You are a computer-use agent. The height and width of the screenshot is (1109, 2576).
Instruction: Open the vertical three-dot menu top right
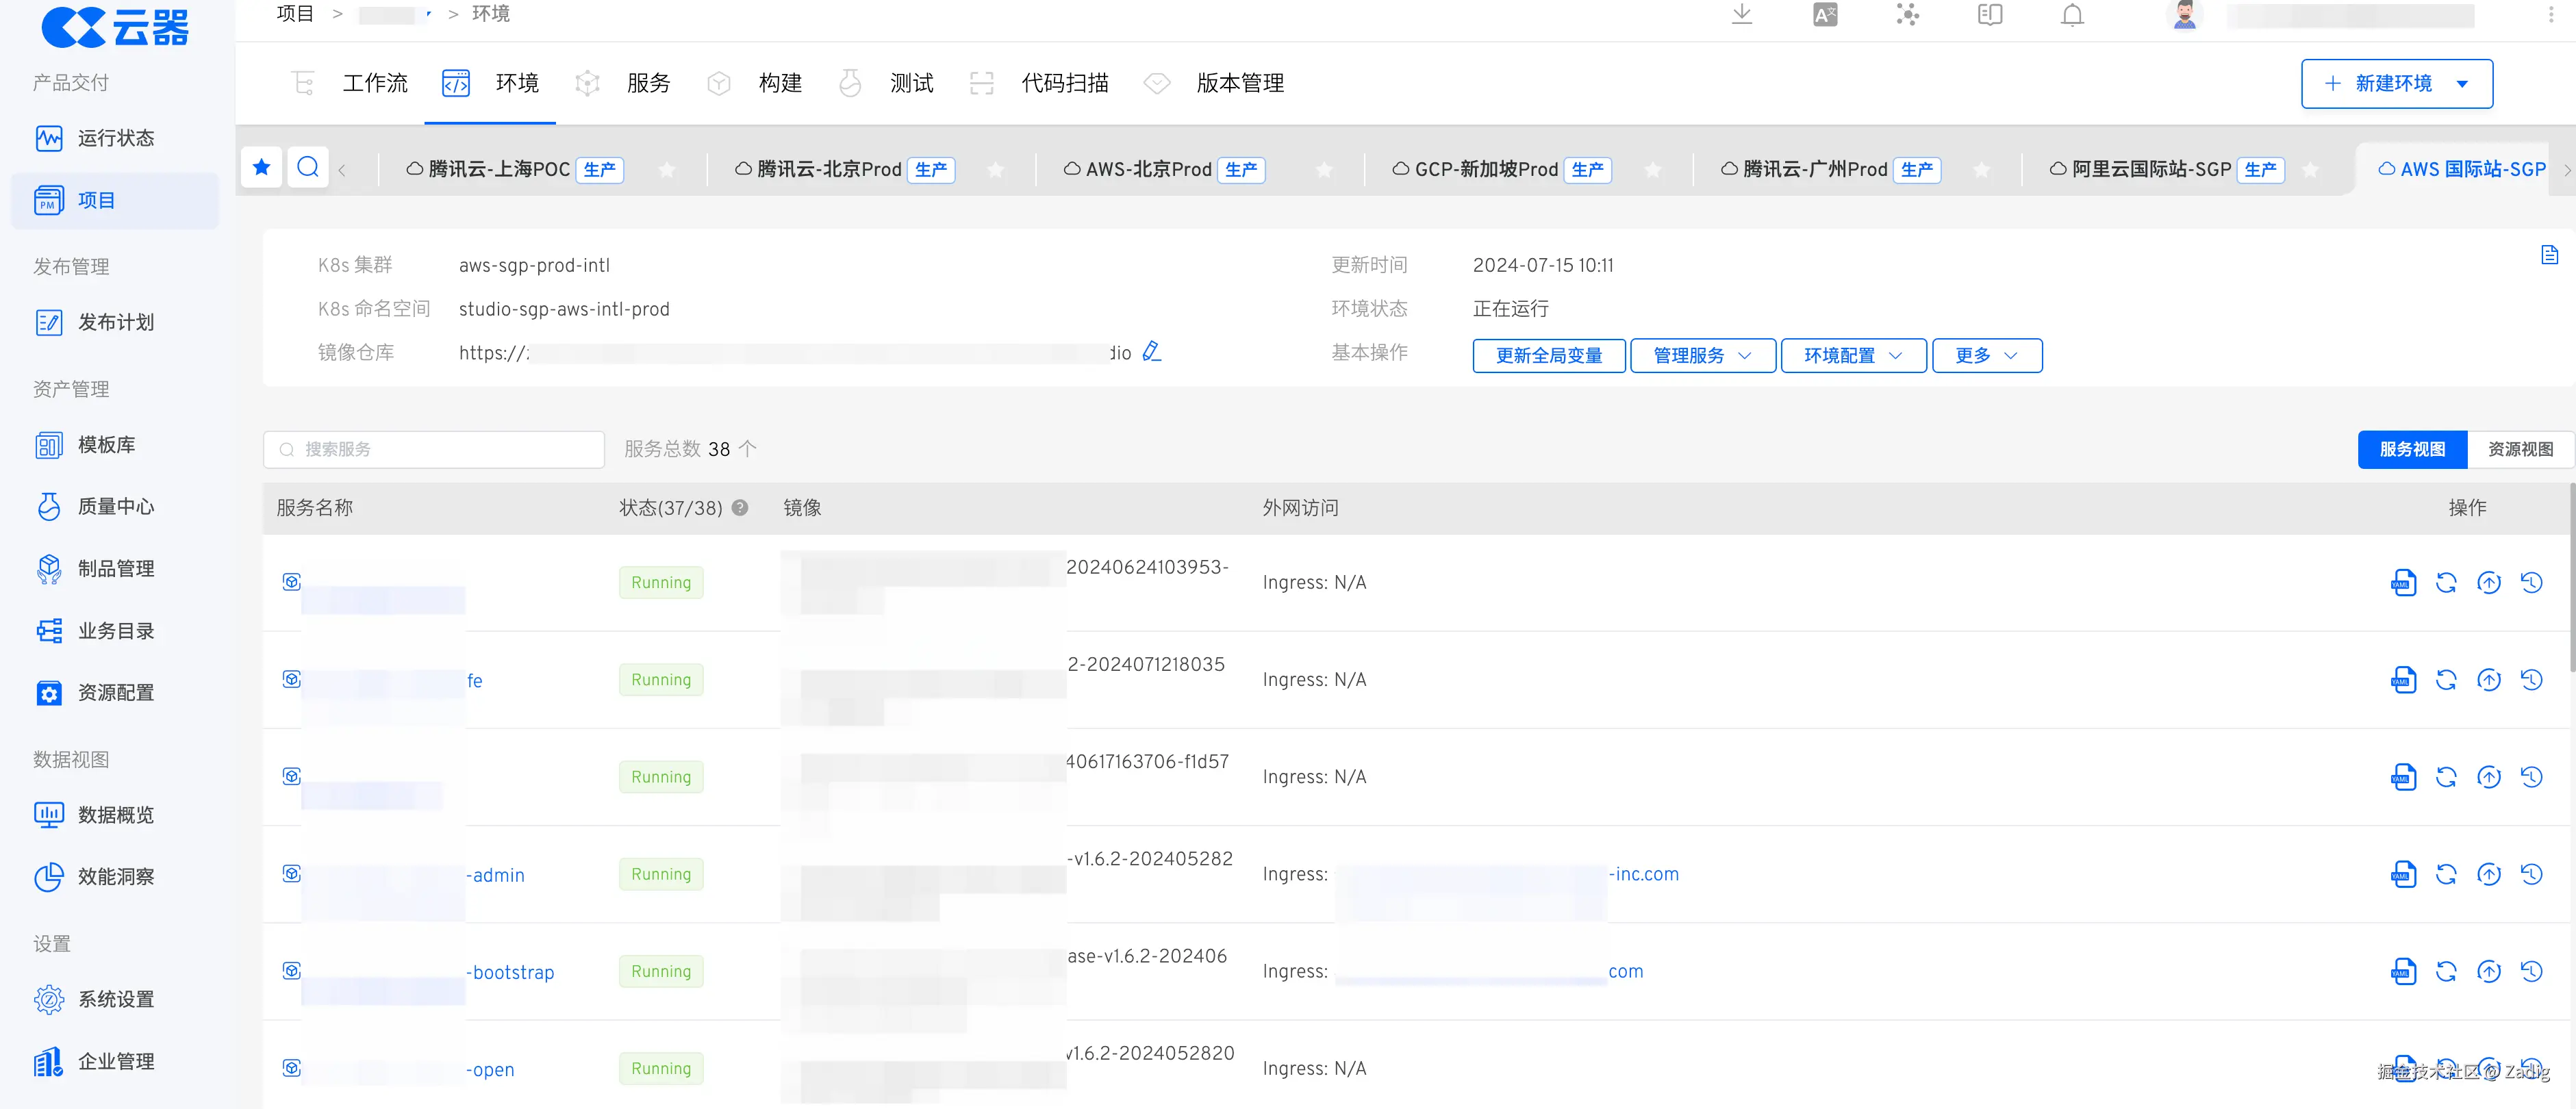click(x=2551, y=14)
